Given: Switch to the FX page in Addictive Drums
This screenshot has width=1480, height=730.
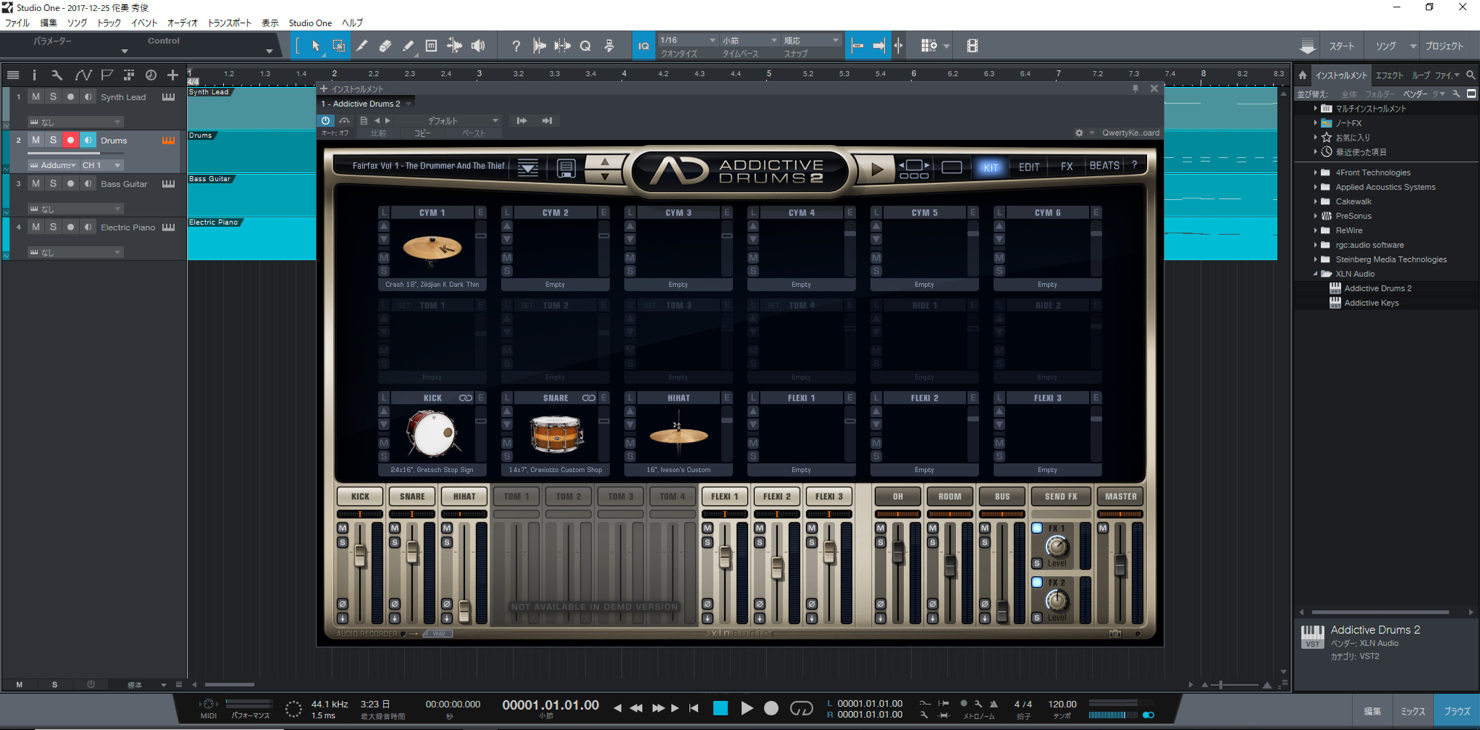Looking at the screenshot, I should (x=1067, y=167).
